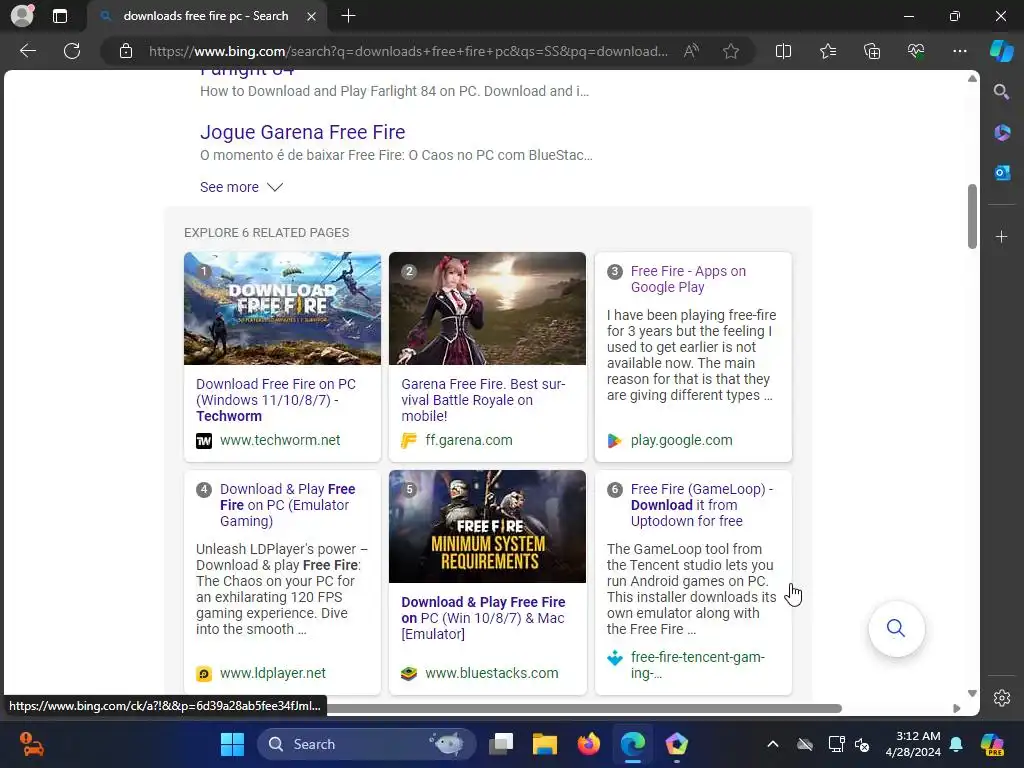Reload the page with Refresh icon
The image size is (1024, 768).
click(x=72, y=51)
